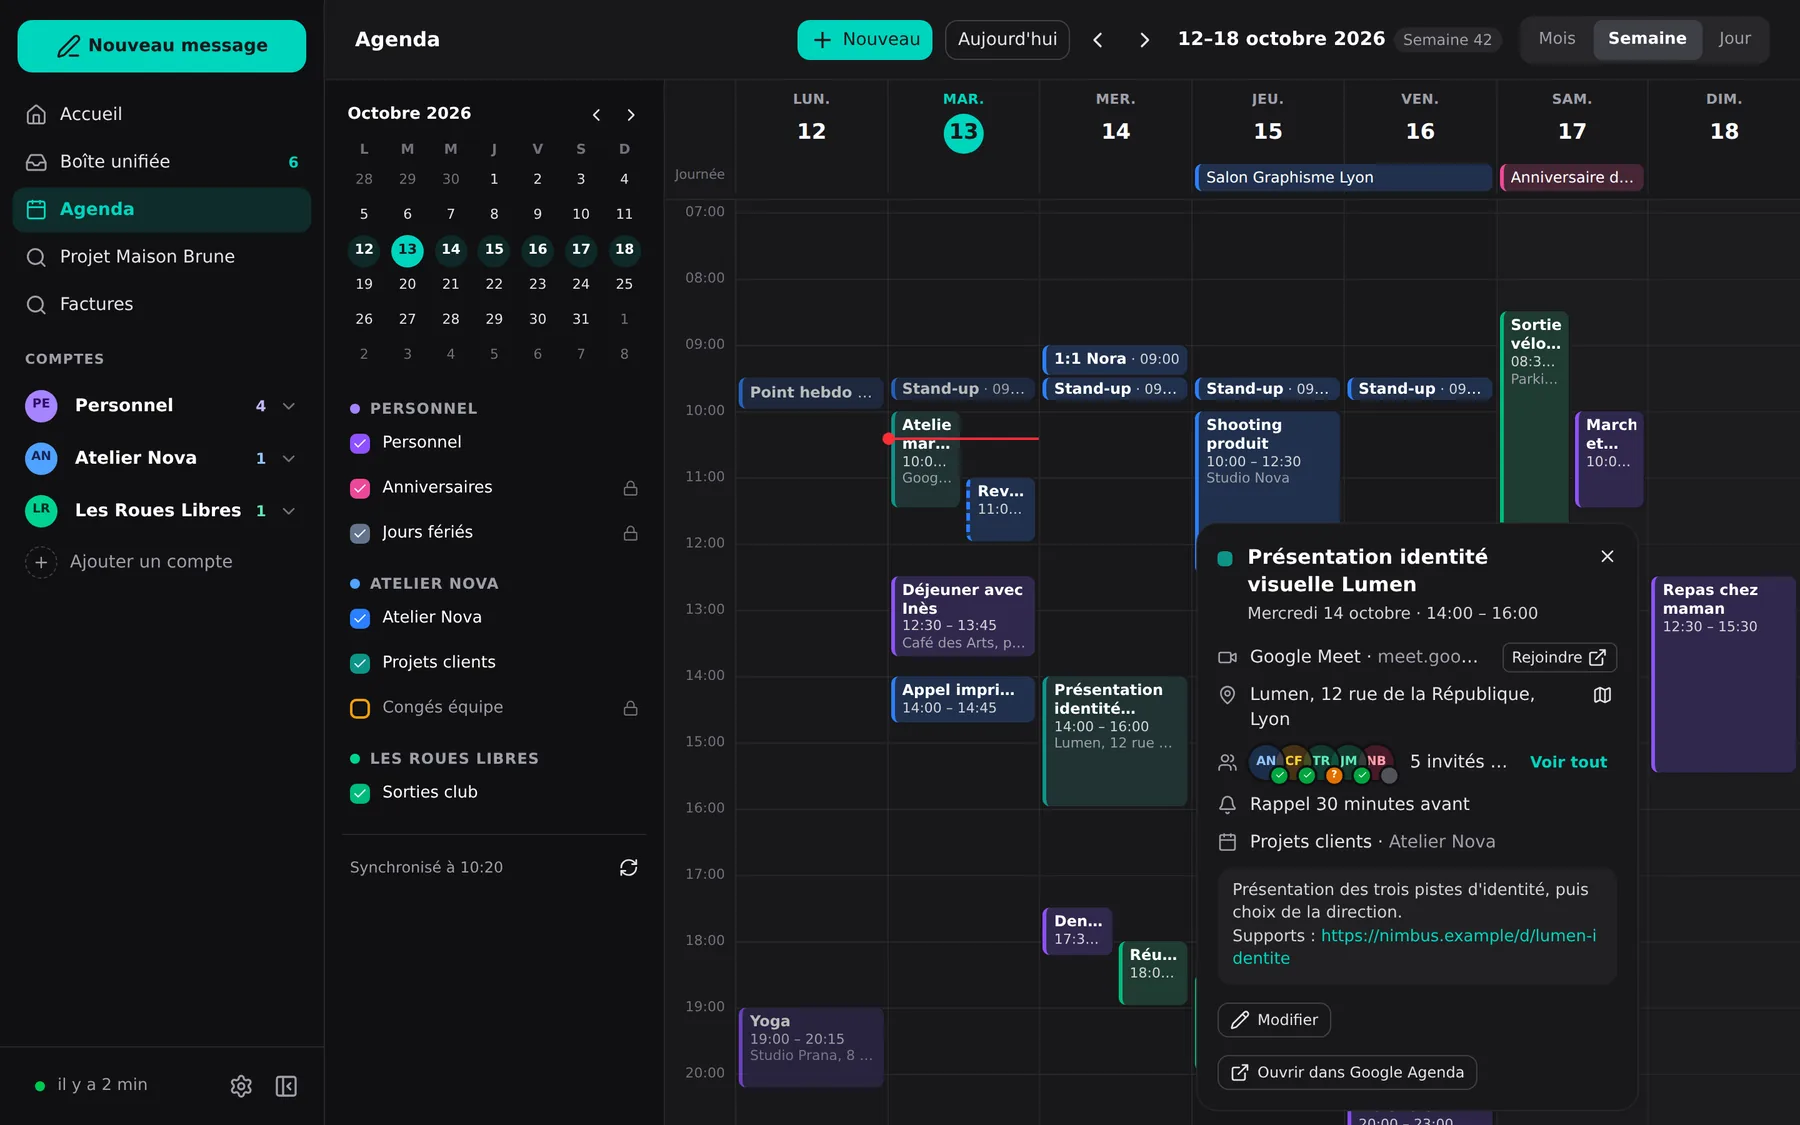The image size is (1800, 1125).
Task: Open the Salon Graphisme Lyon event
Action: tap(1343, 177)
